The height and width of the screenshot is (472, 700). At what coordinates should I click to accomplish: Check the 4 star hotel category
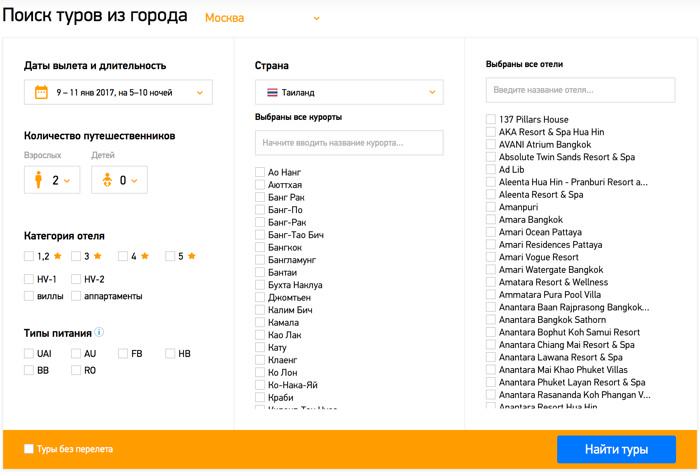(x=123, y=256)
